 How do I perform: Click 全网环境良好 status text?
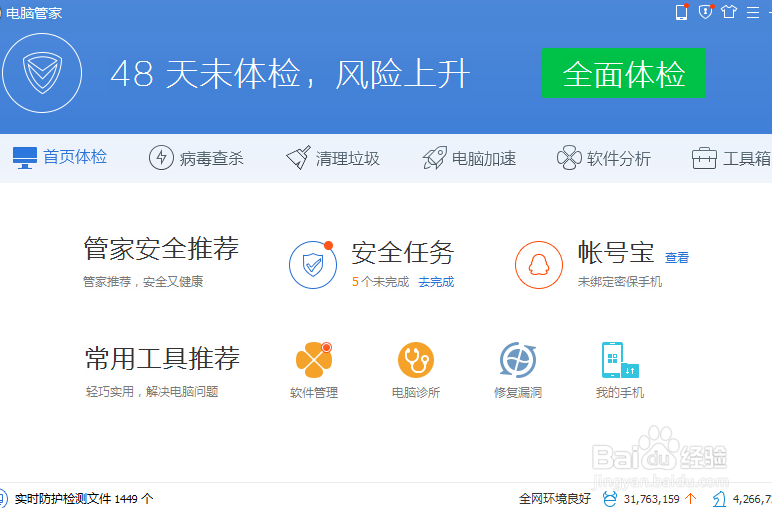pyautogui.click(x=554, y=499)
